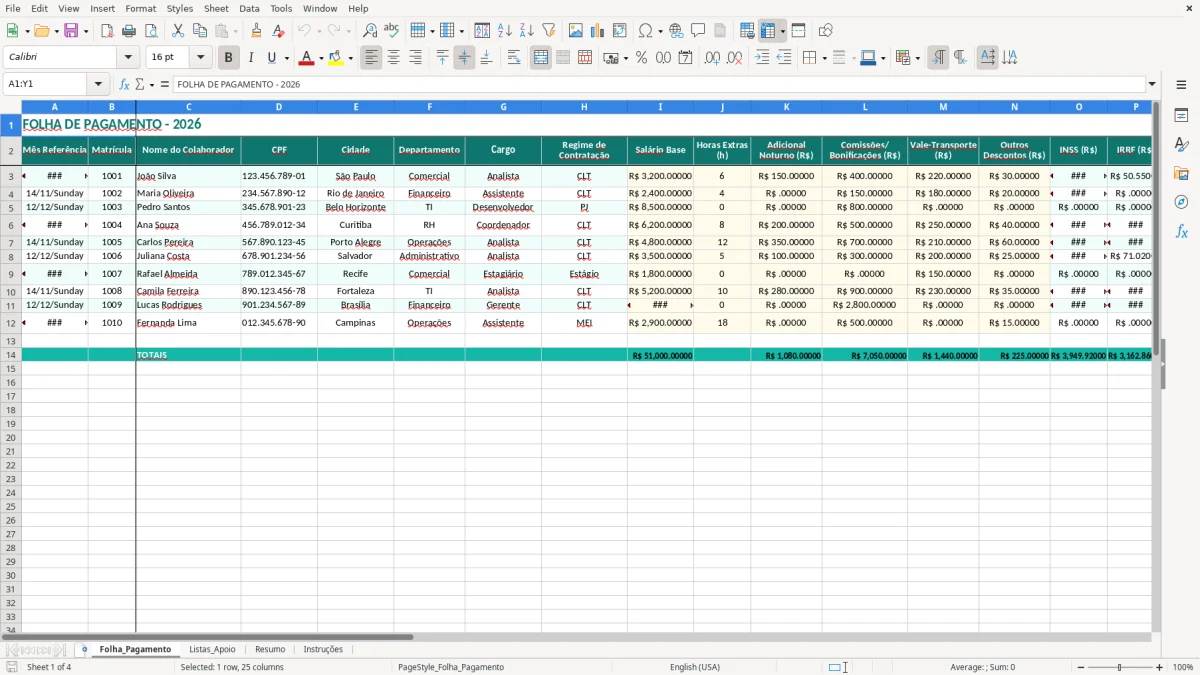Toggle Align Left

[371, 58]
